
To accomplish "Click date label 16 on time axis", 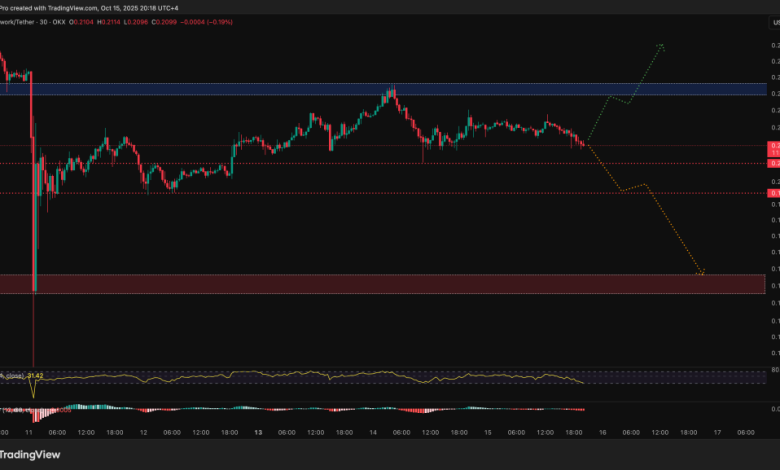I will pyautogui.click(x=603, y=431).
